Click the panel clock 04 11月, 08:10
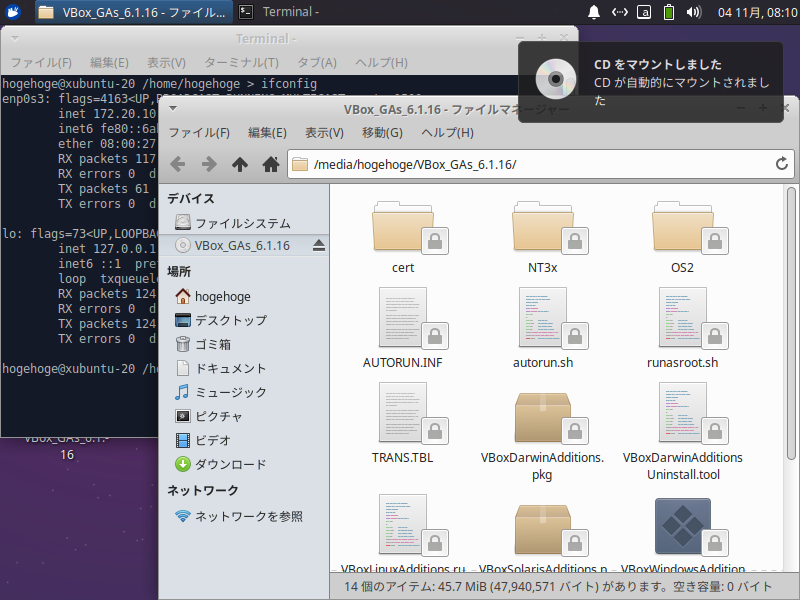 pyautogui.click(x=757, y=12)
